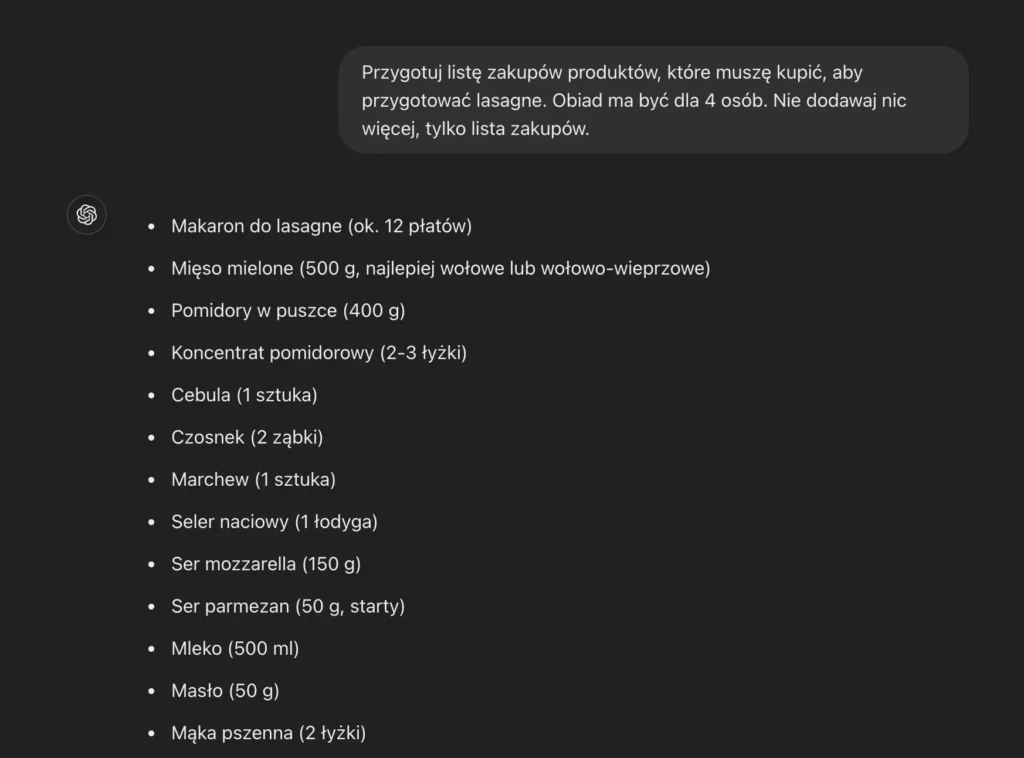Click the Masło (50 g) text

(x=225, y=691)
